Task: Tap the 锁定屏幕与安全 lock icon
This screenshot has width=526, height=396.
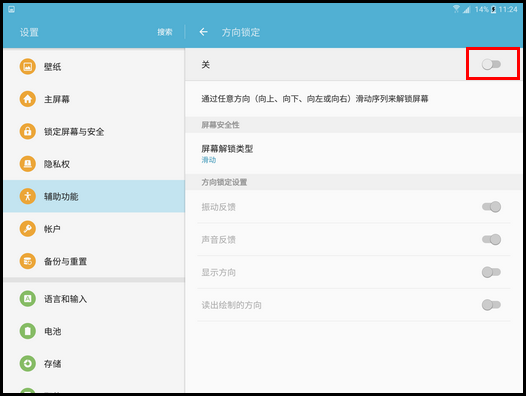Action: tap(28, 131)
